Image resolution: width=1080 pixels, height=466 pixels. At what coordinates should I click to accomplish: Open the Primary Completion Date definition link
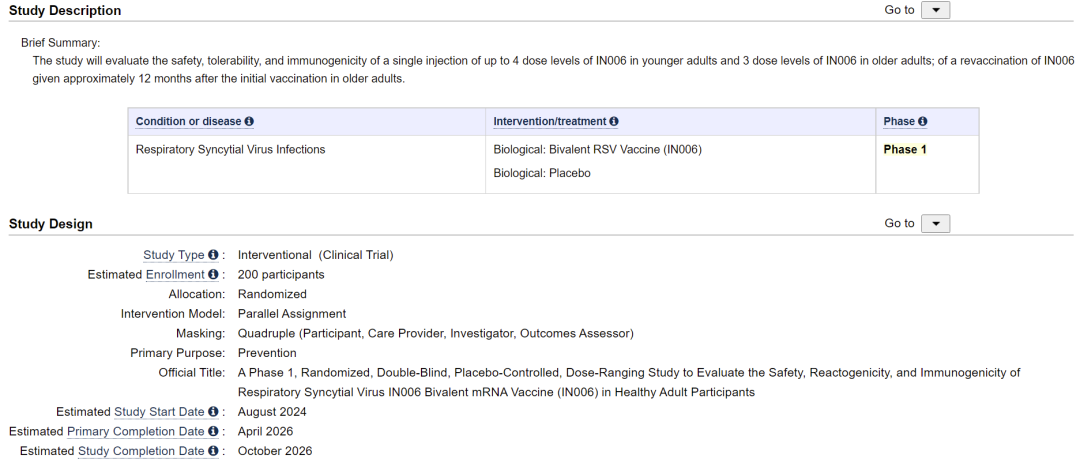[x=135, y=432]
